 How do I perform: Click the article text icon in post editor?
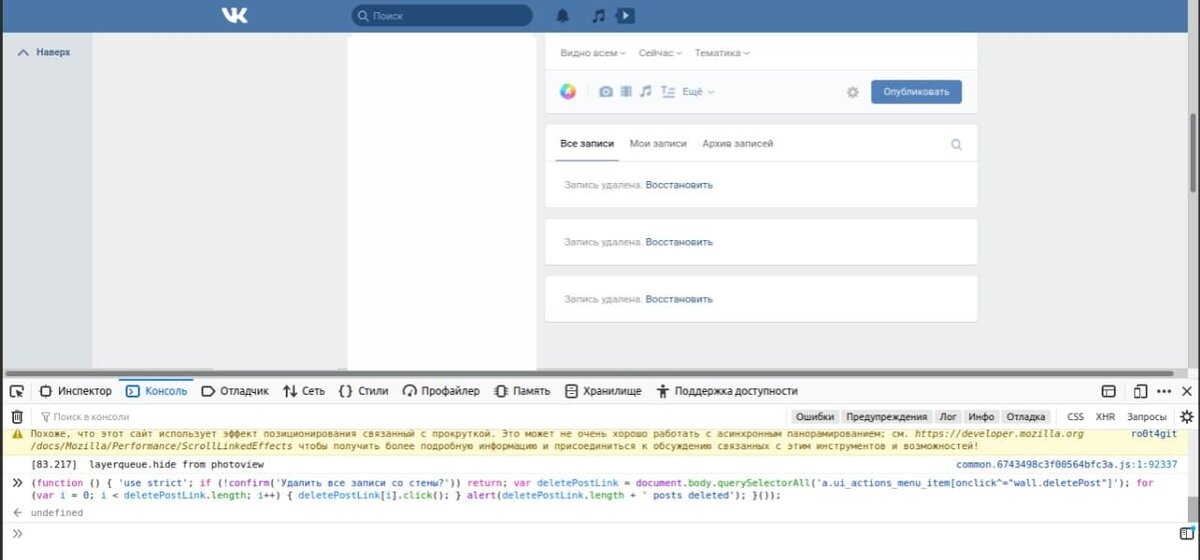(668, 92)
